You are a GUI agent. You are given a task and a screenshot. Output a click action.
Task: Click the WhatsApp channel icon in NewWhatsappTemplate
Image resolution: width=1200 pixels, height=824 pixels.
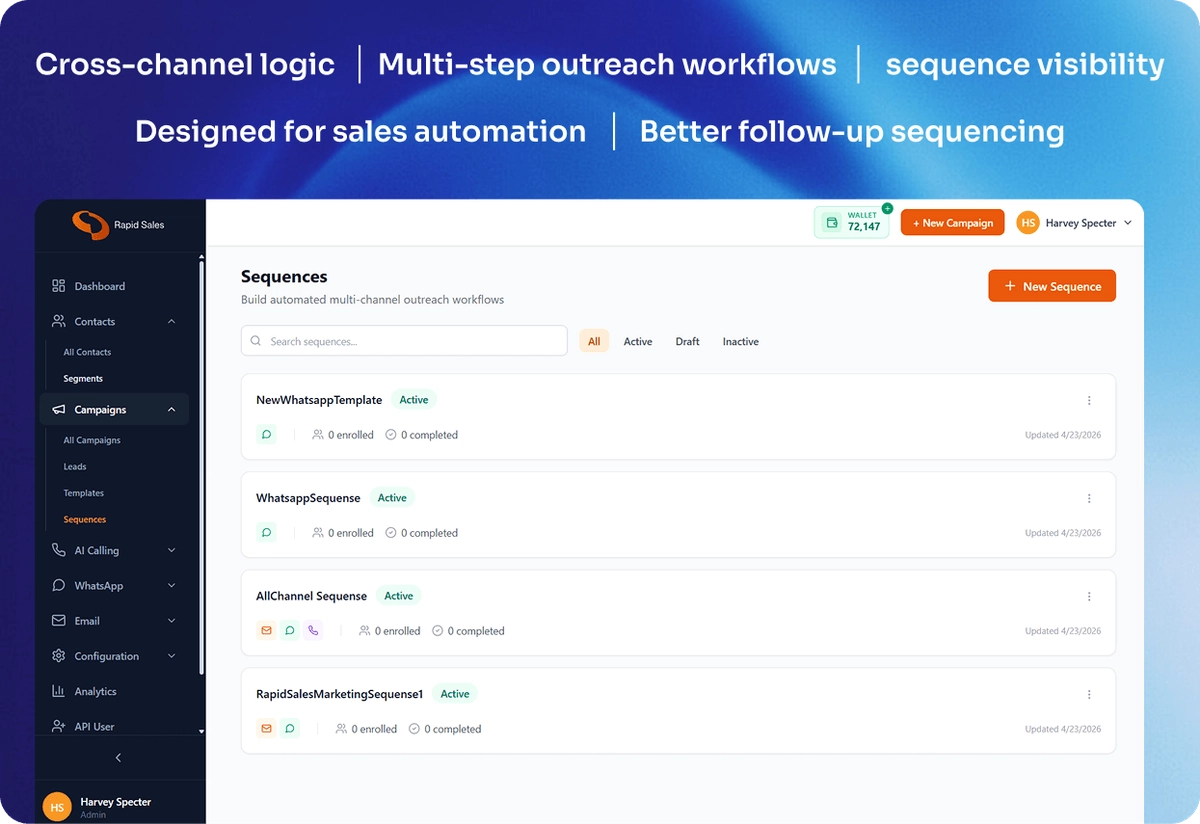(x=267, y=435)
